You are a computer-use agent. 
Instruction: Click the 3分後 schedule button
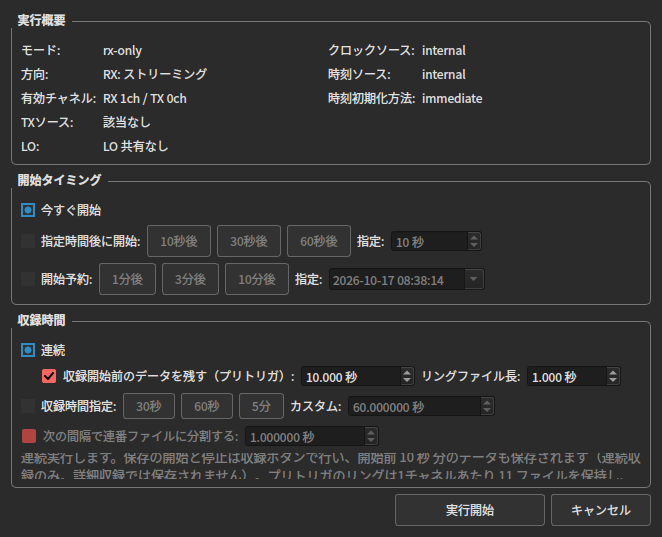(190, 279)
